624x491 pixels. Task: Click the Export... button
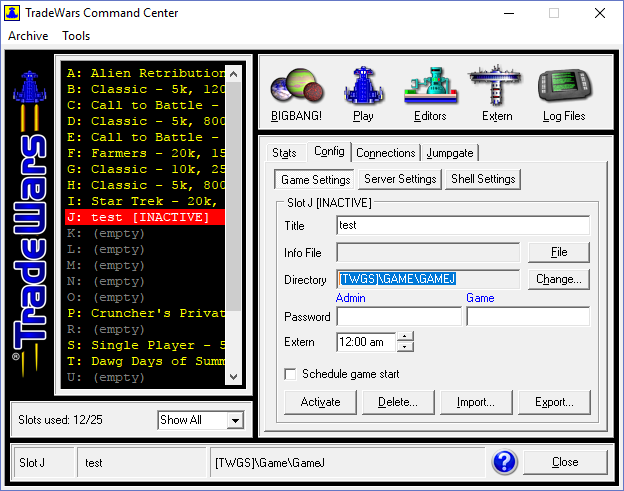[x=554, y=402]
